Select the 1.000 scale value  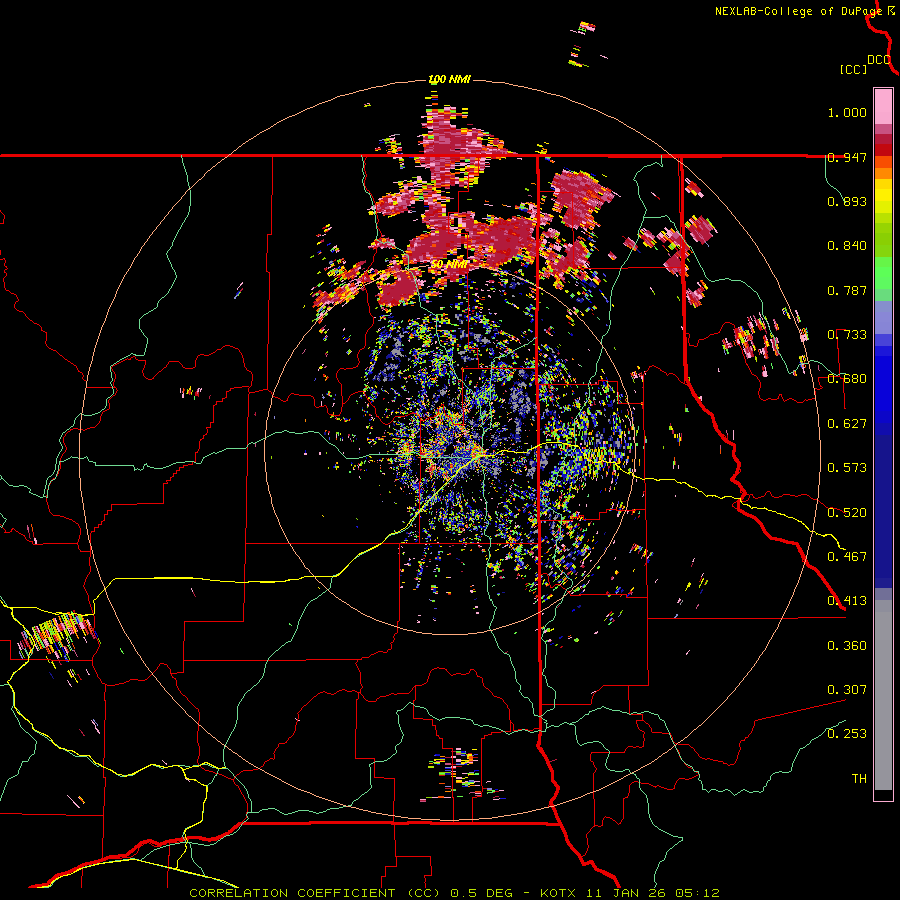(847, 112)
